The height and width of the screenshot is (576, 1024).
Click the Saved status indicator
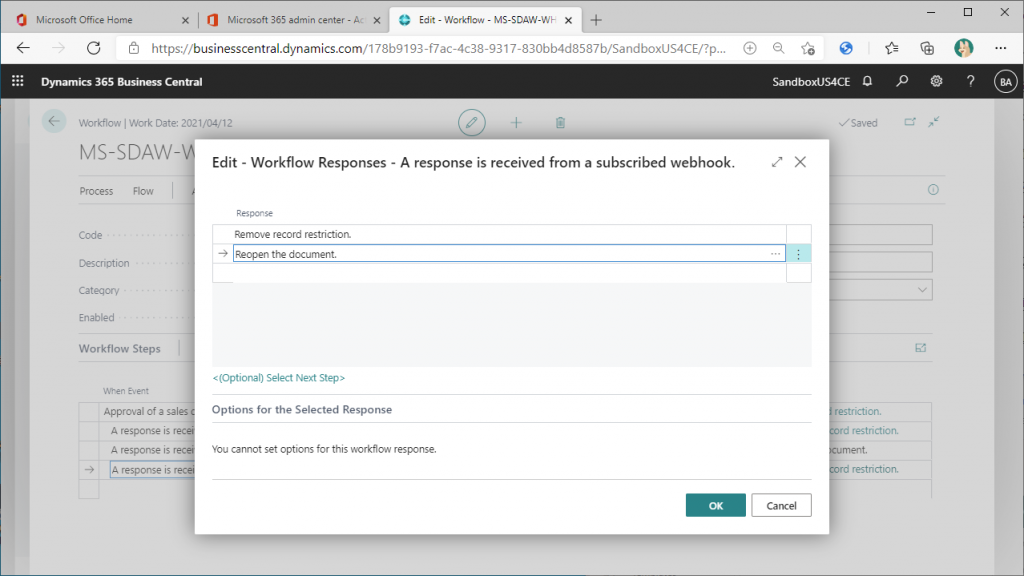858,123
